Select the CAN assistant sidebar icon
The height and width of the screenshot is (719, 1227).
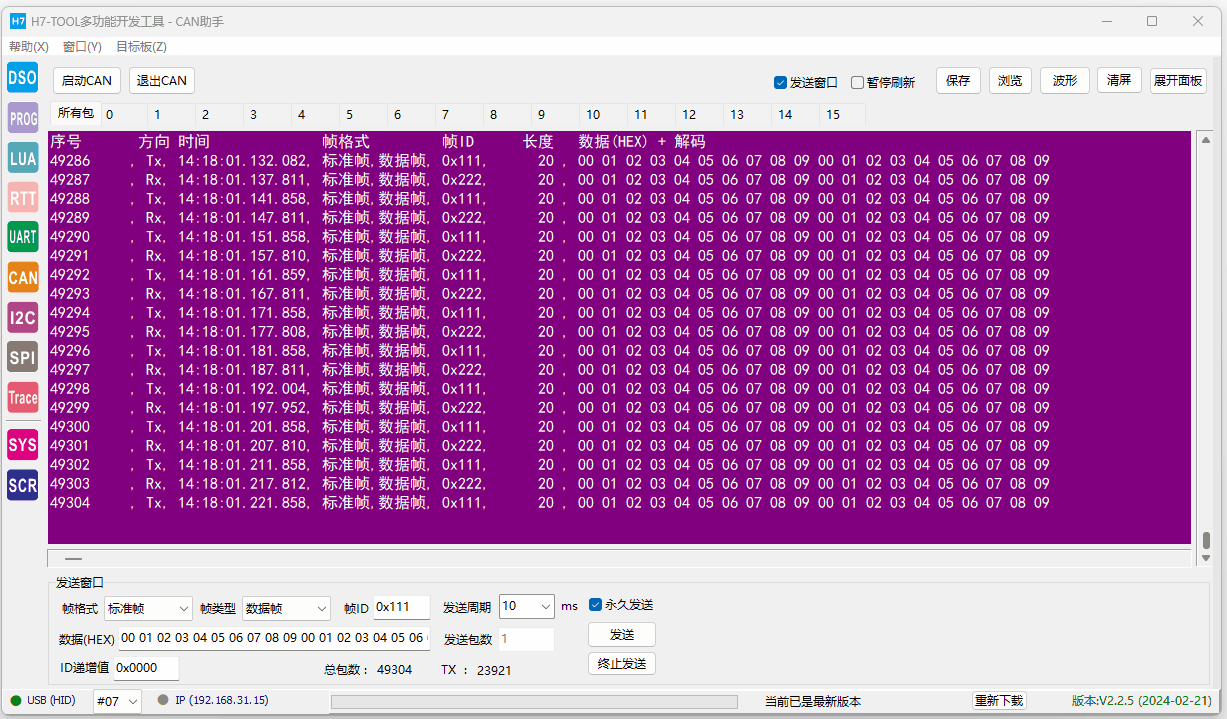[x=22, y=278]
